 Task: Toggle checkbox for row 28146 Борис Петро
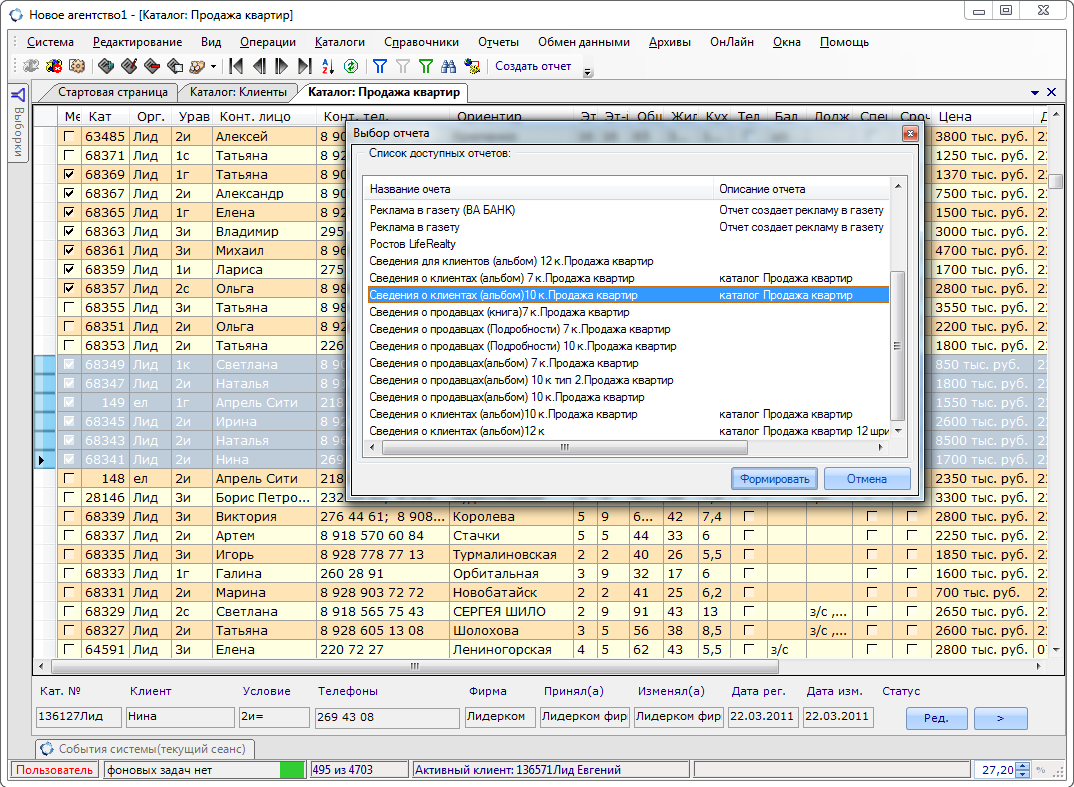point(68,497)
